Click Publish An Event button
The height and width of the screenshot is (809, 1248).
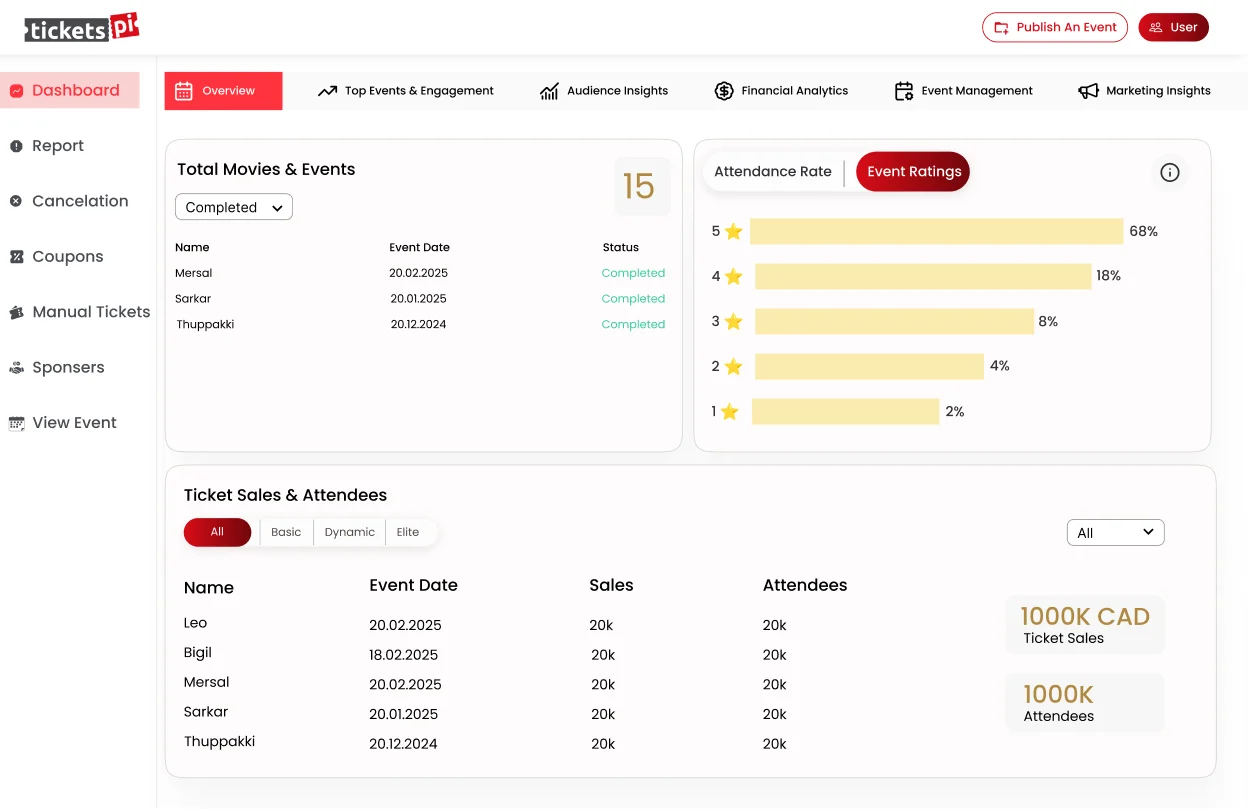coord(1055,28)
